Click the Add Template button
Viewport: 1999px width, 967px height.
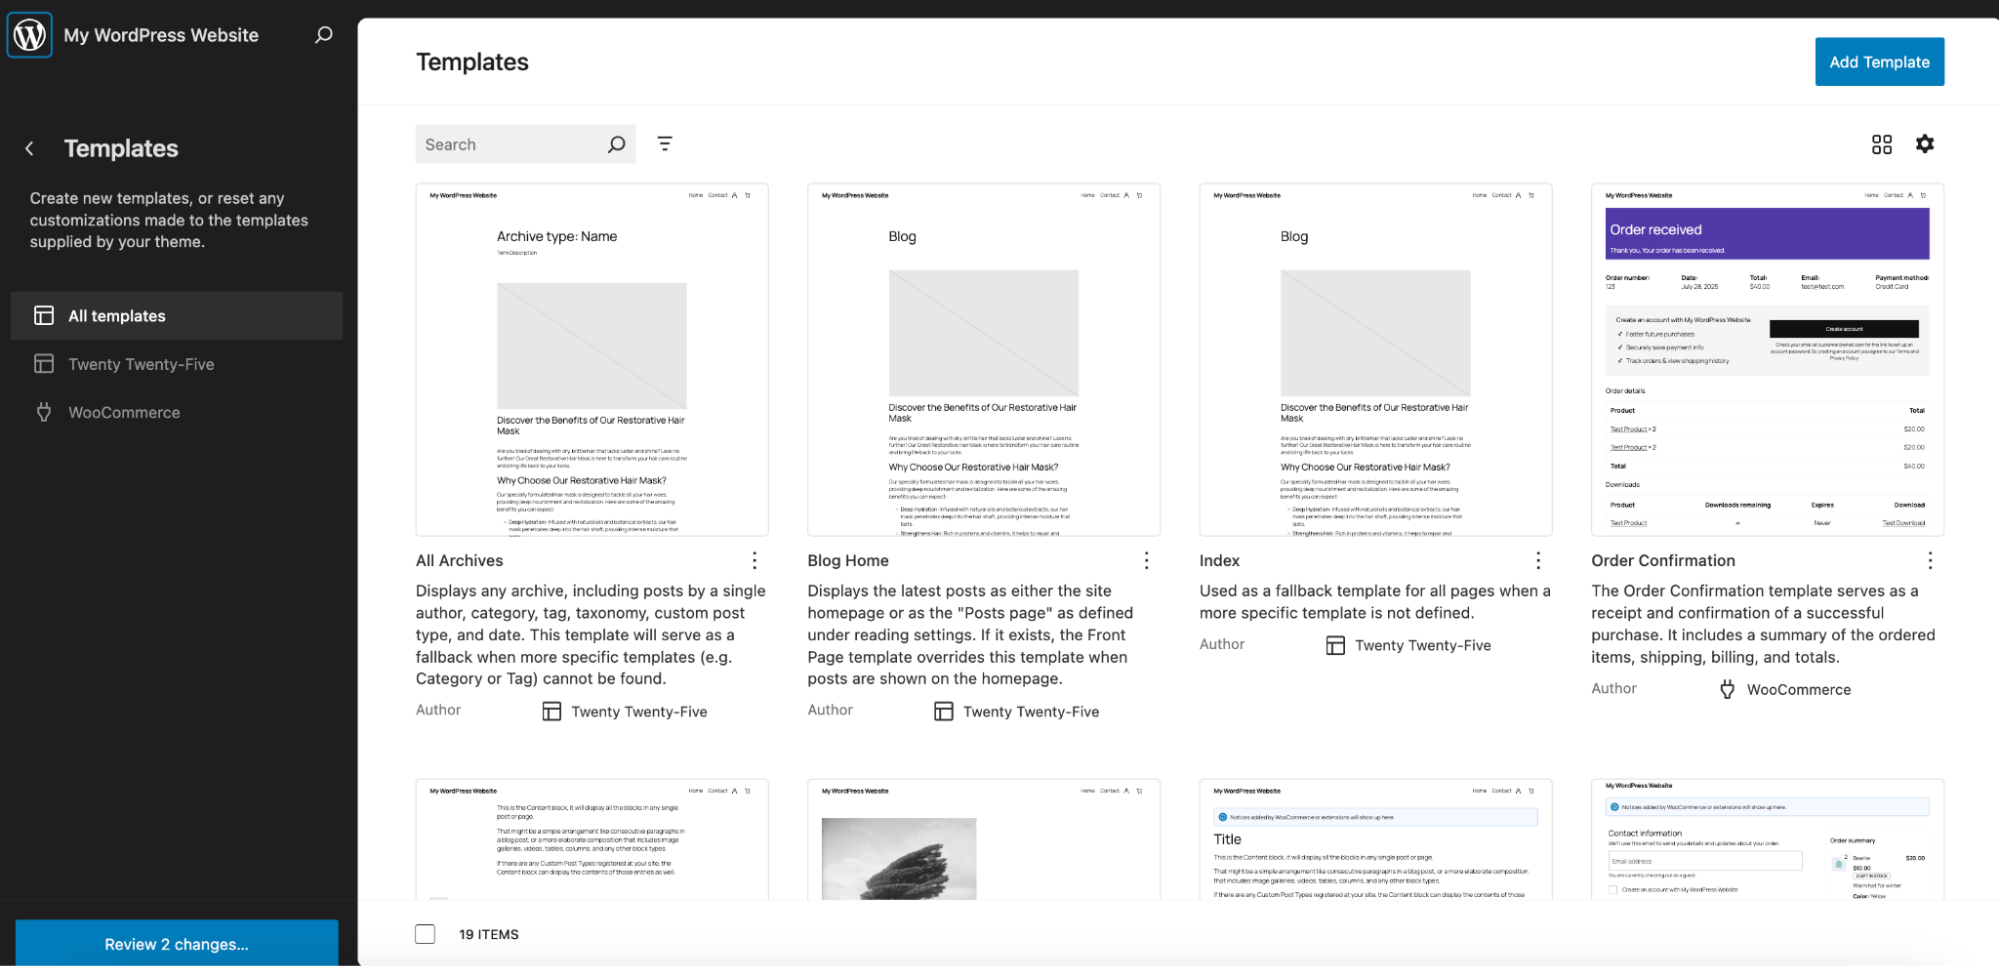pyautogui.click(x=1879, y=61)
